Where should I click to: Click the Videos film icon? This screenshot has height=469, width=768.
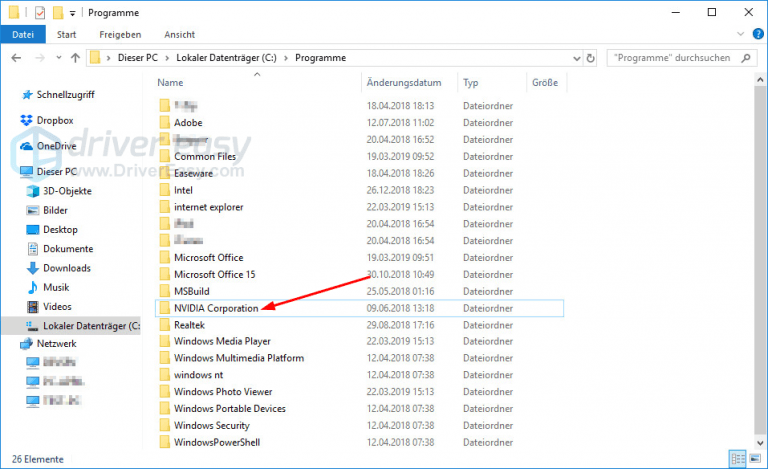click(x=33, y=306)
